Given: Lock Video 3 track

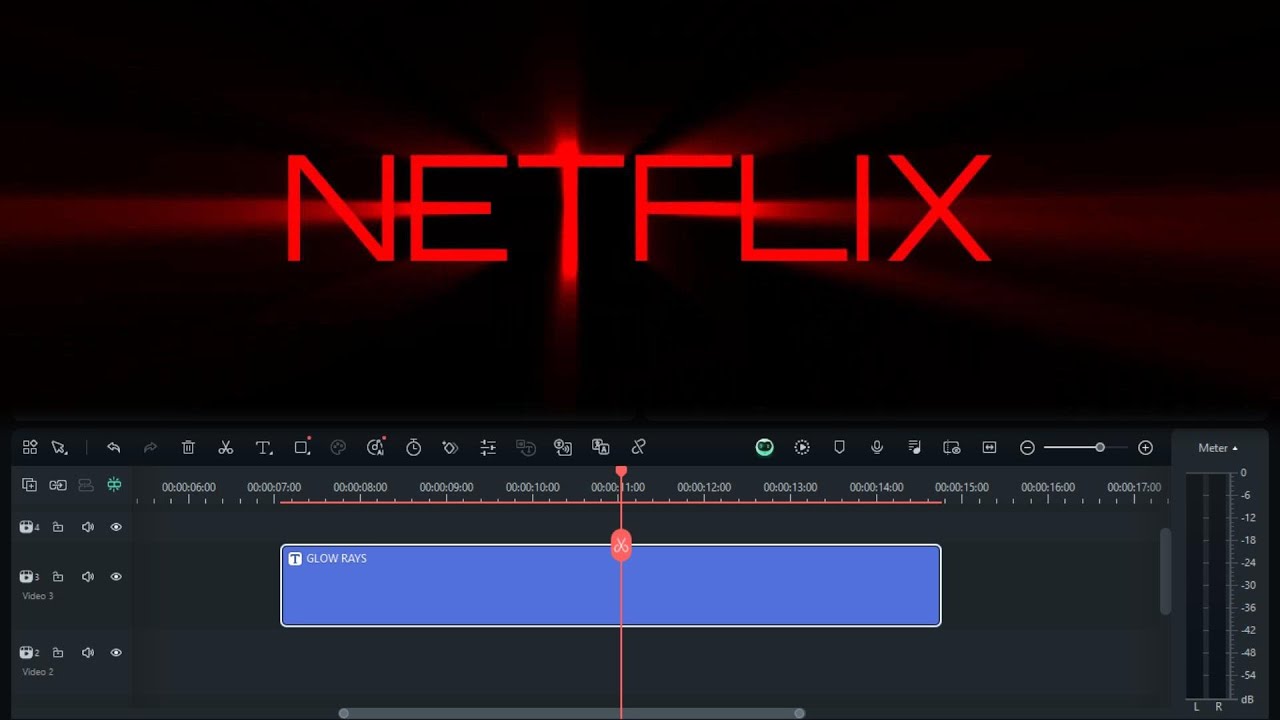Looking at the screenshot, I should point(58,577).
